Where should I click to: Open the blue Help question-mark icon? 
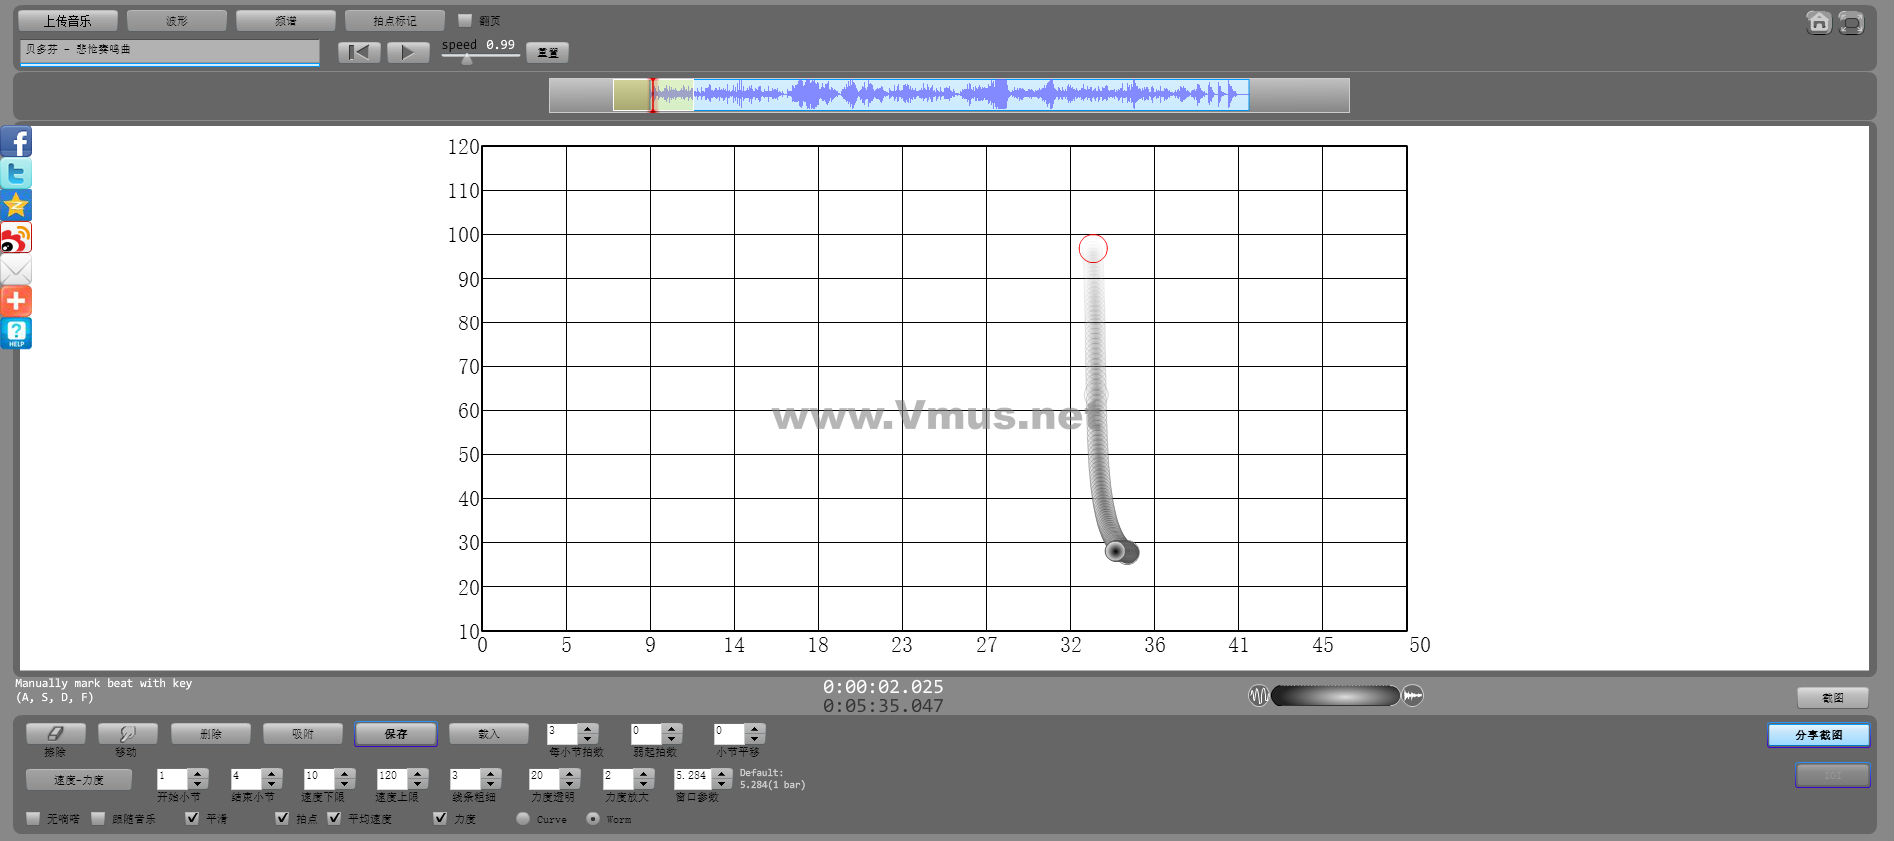coord(16,333)
